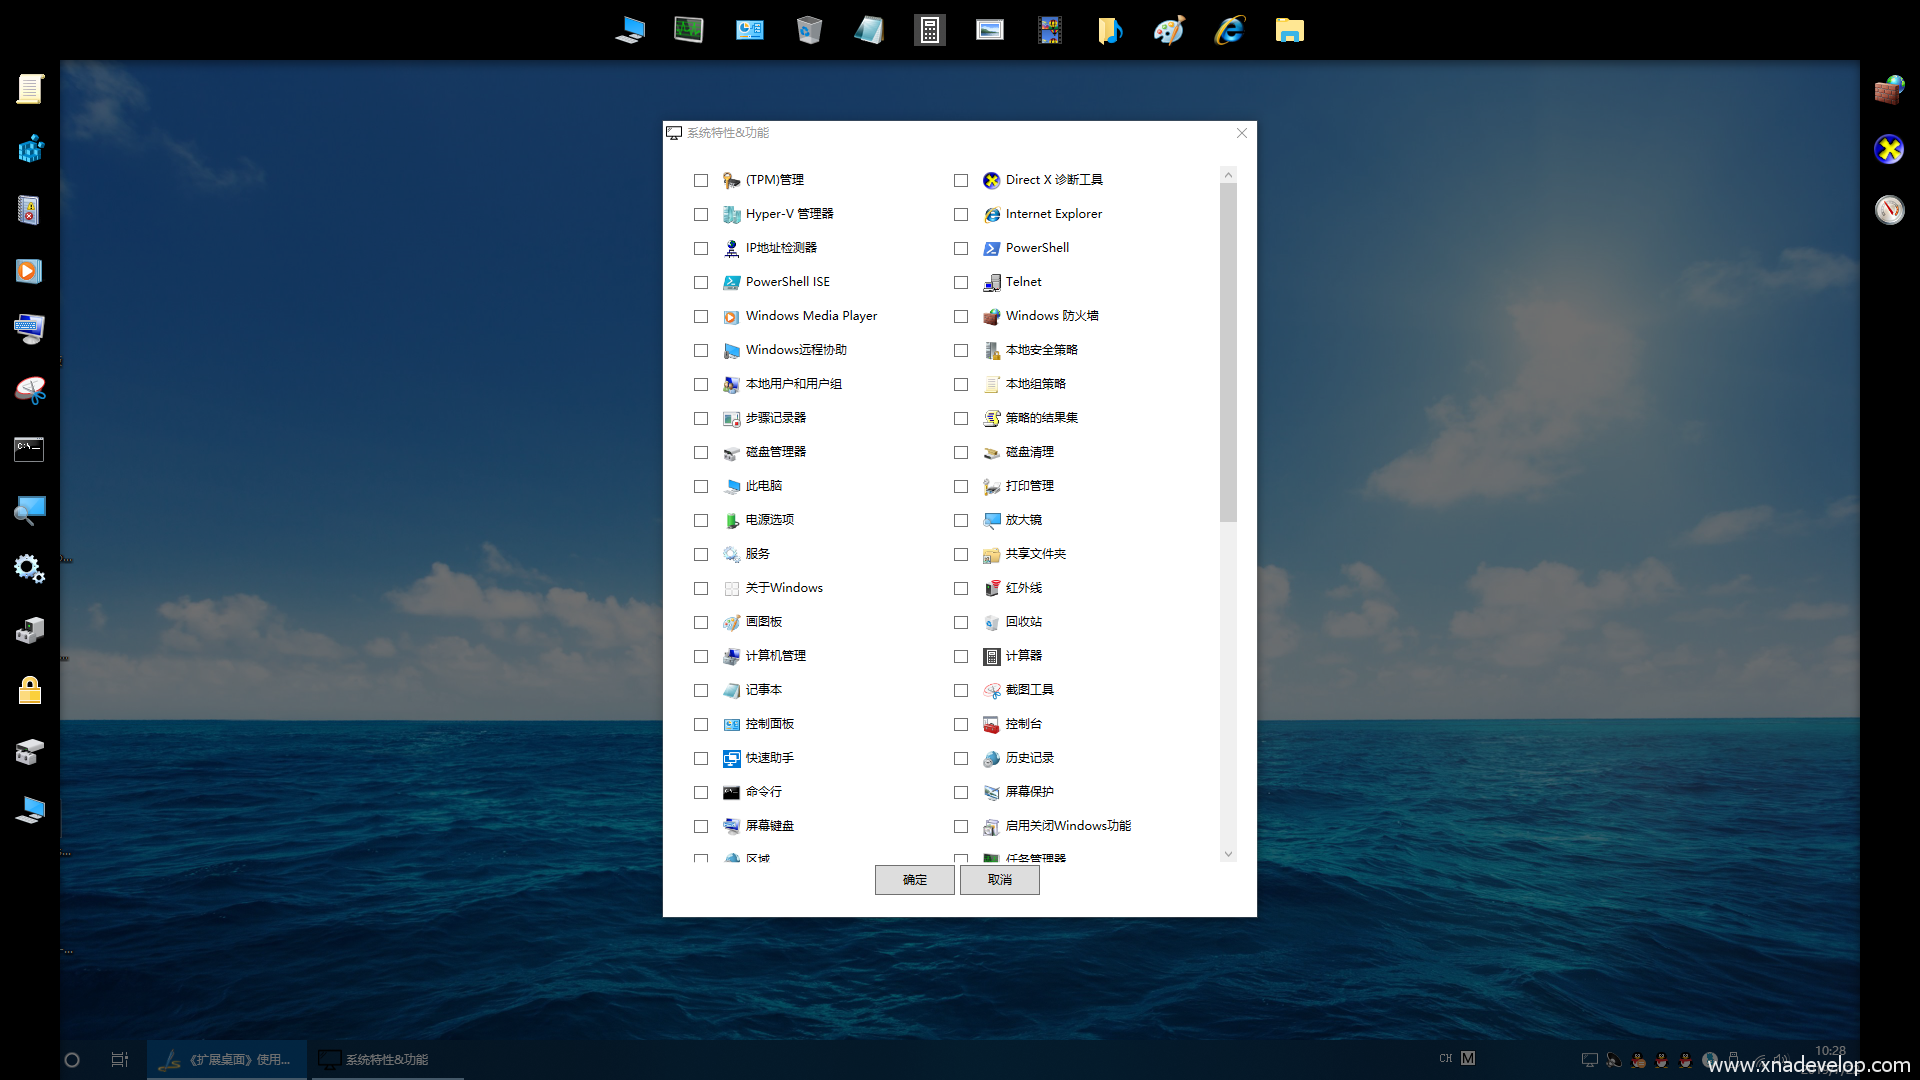Click the padlock icon in left sidebar
The width and height of the screenshot is (1920, 1080).
[x=30, y=690]
